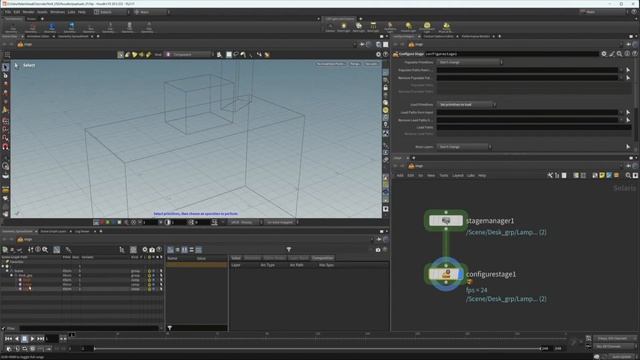Image resolution: width=640 pixels, height=360 pixels.
Task: Open the Load Primitives dropdown
Action: coord(467,104)
